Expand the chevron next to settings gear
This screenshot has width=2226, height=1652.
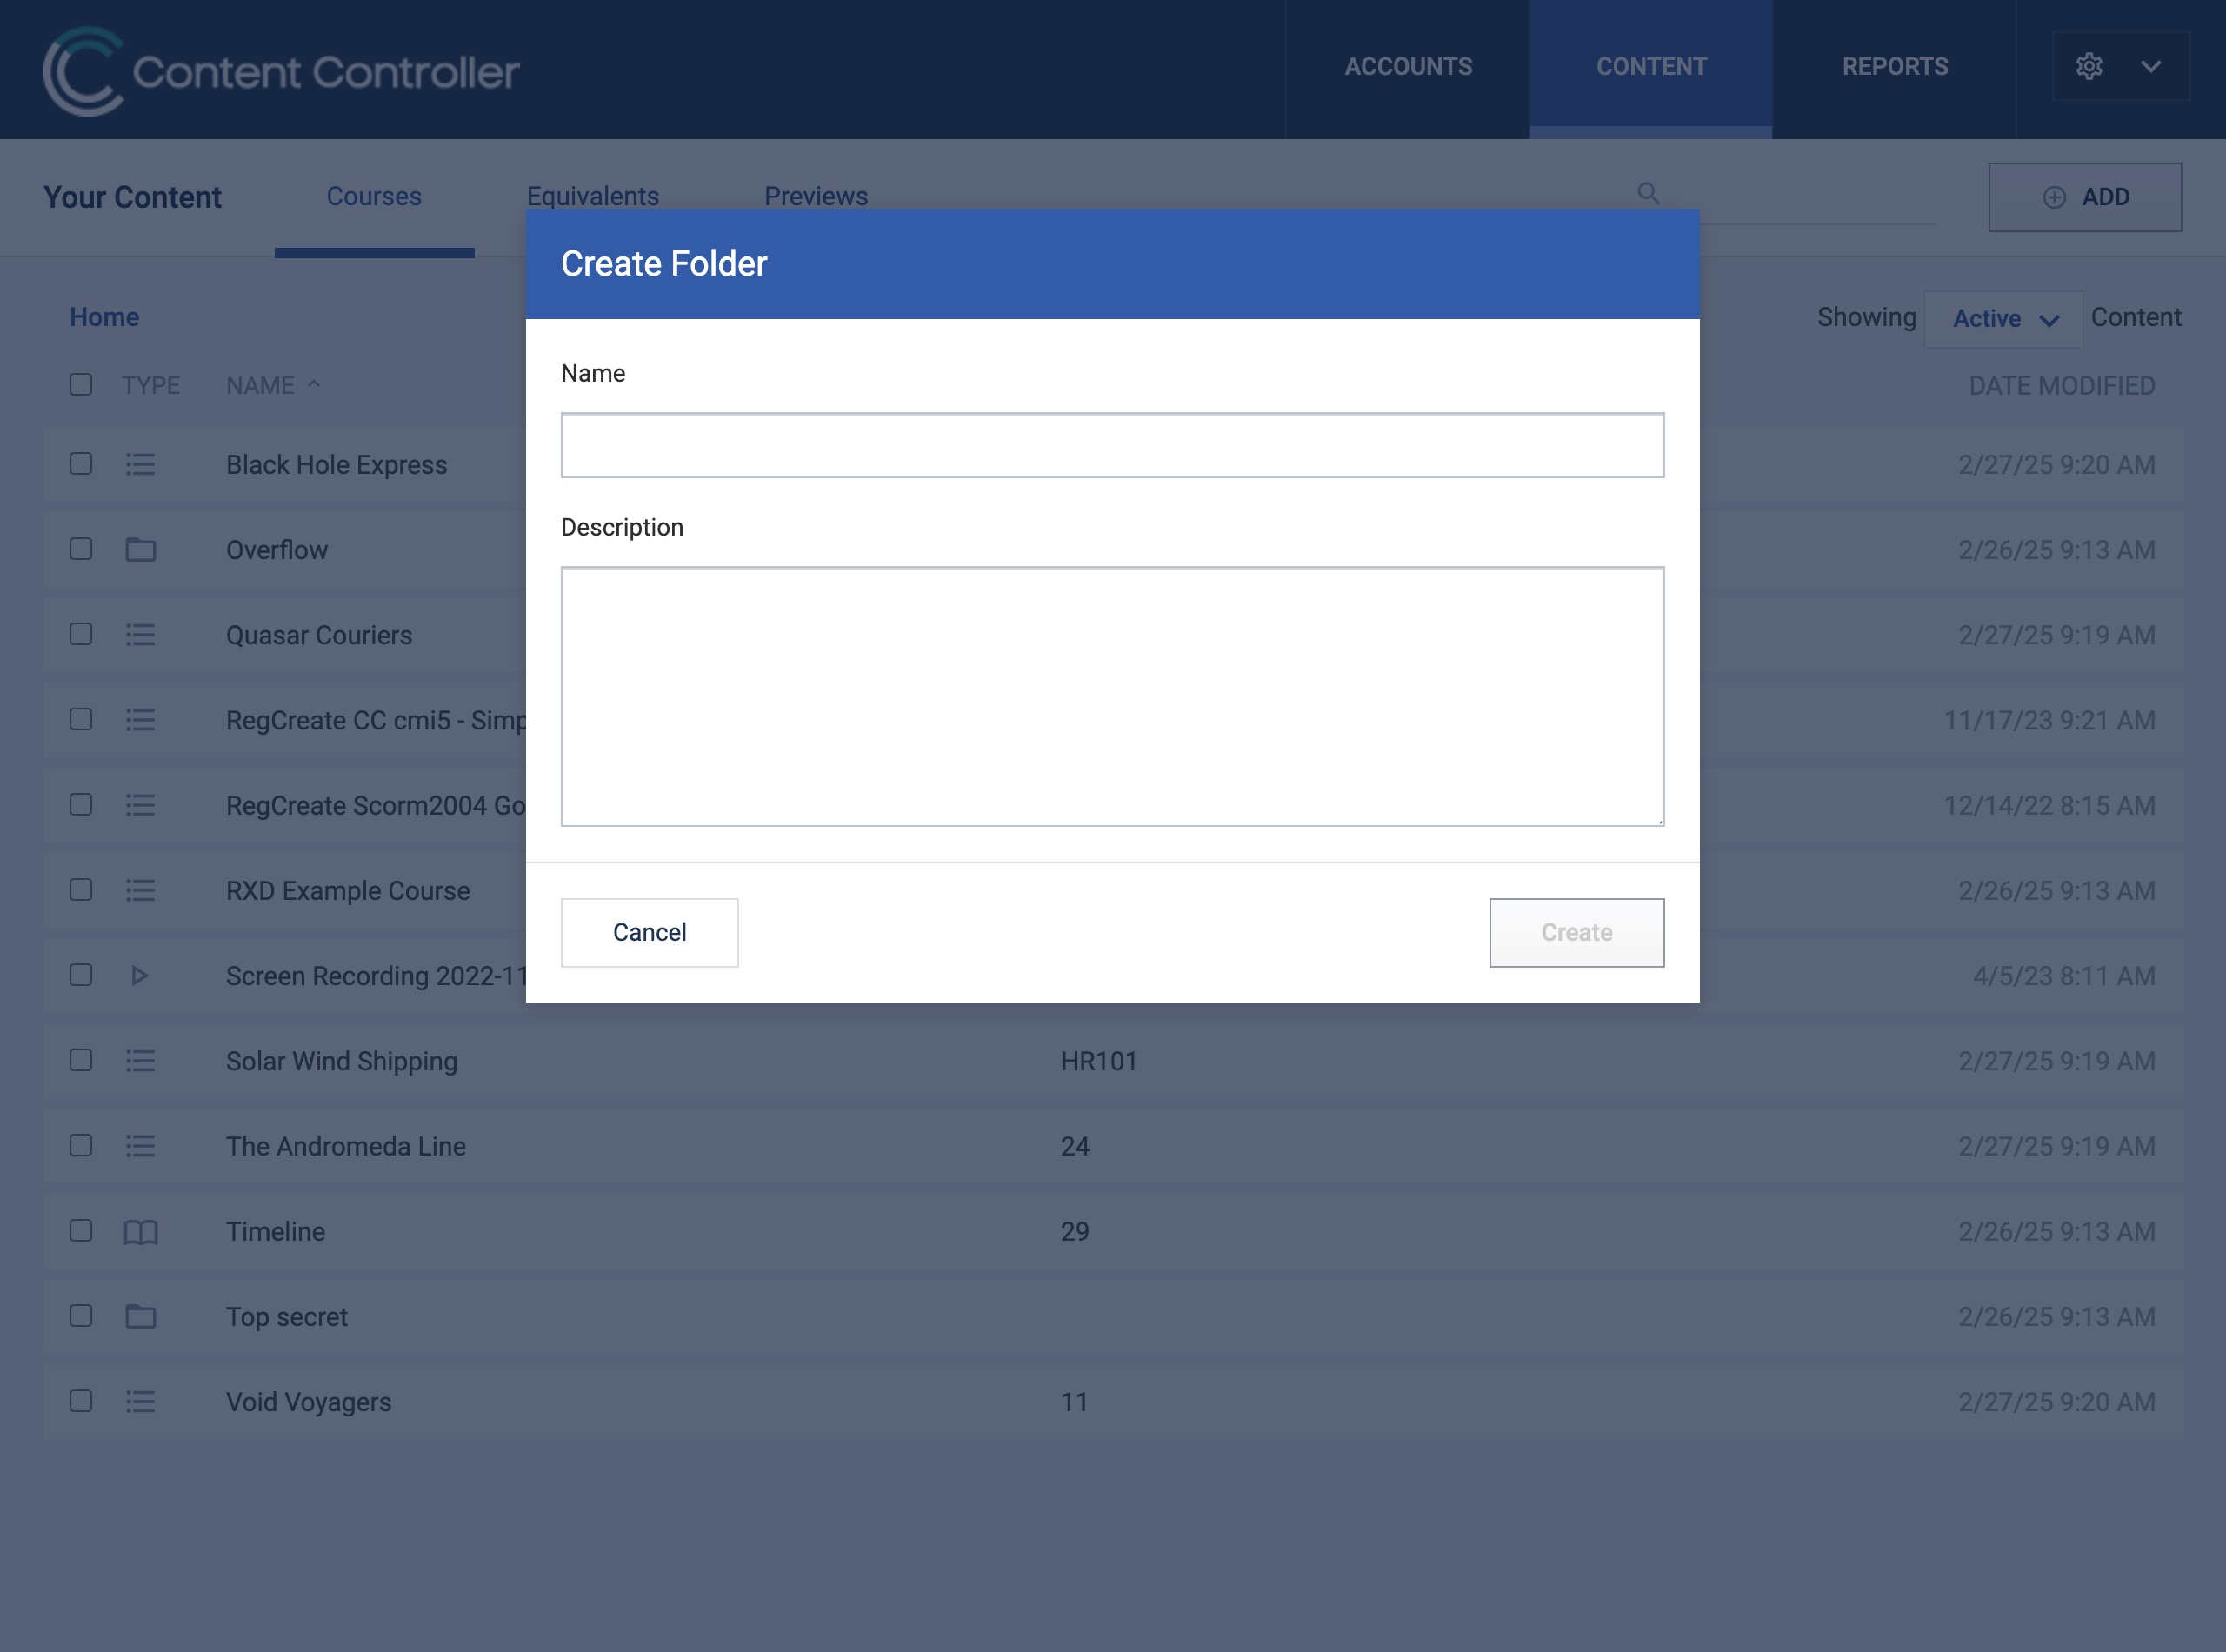(x=2151, y=66)
